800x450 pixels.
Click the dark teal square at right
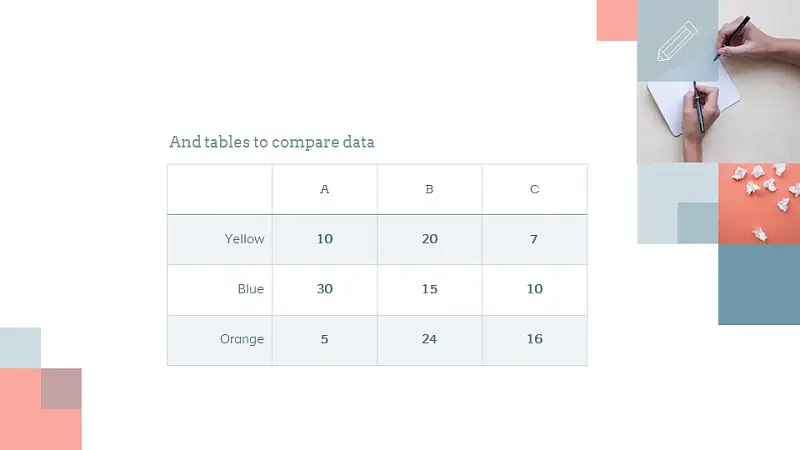click(759, 284)
